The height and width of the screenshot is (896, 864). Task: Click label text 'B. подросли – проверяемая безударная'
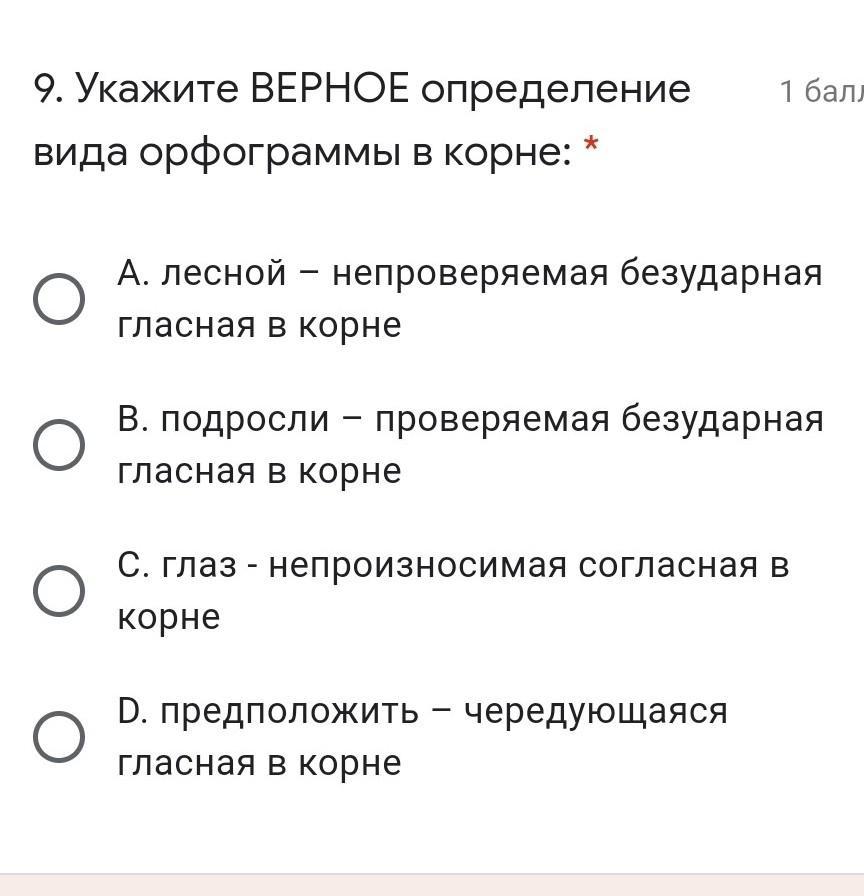coord(469,418)
